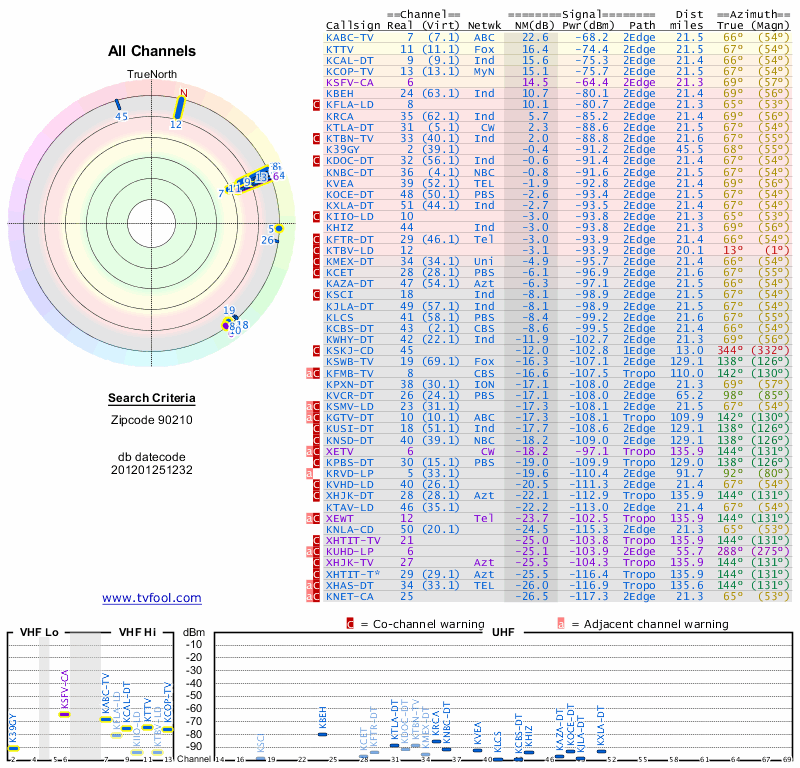Click the co-channel warning icon beside KVHD-LD

[x=316, y=485]
